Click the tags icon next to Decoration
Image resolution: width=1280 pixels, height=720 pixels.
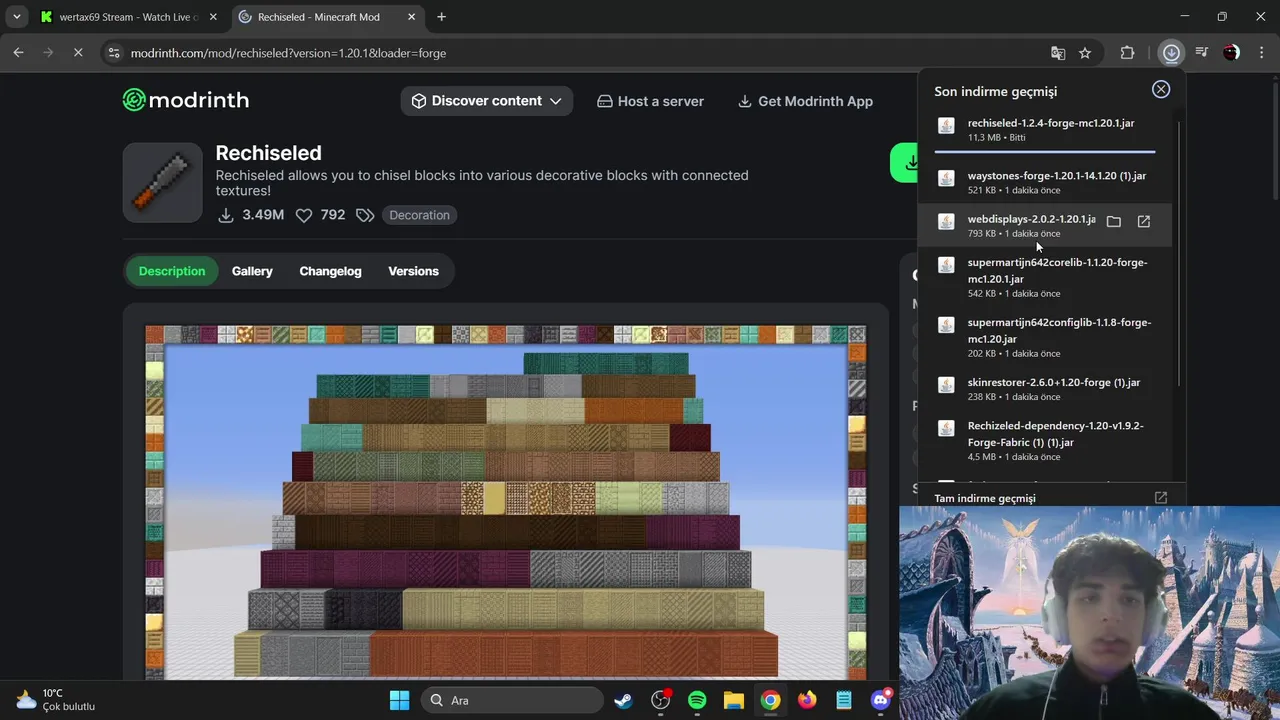pyautogui.click(x=365, y=215)
